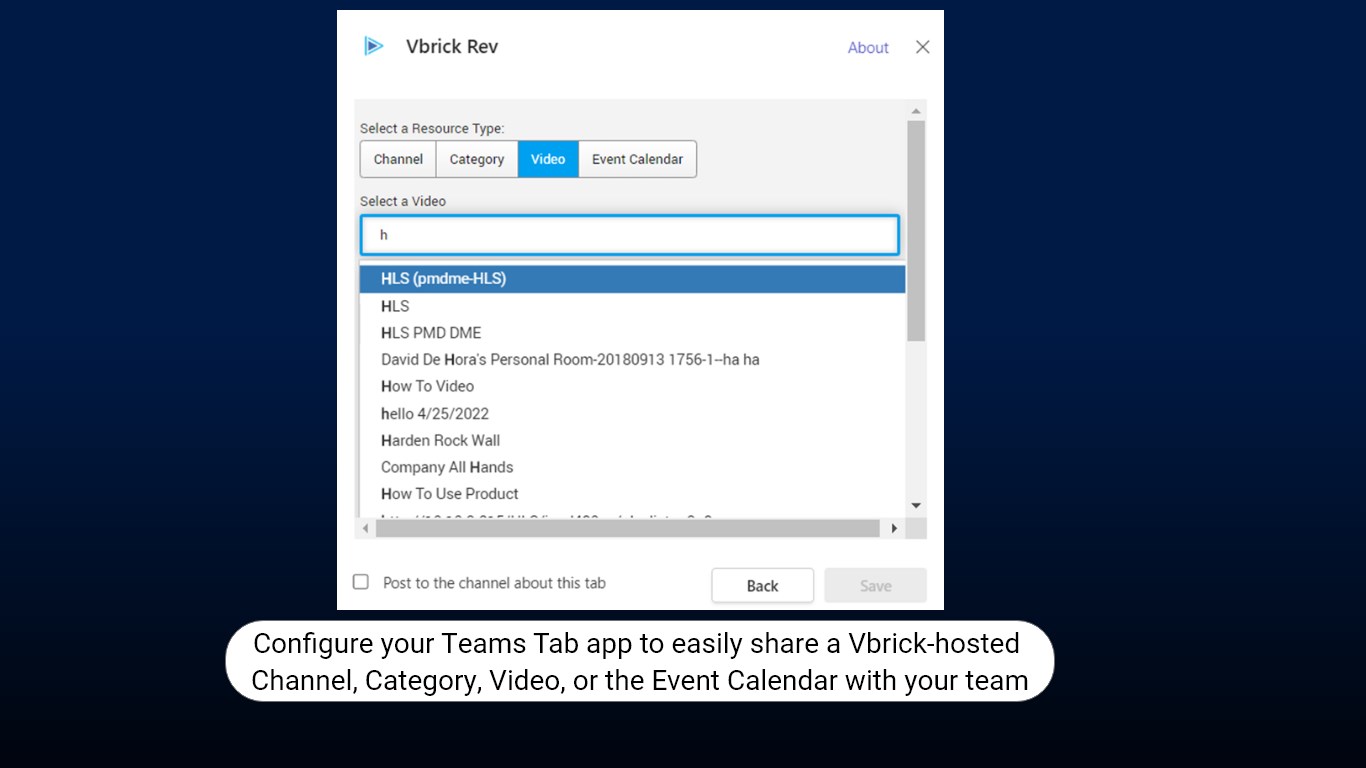The image size is (1366, 768).
Task: Click the Back button
Action: (x=762, y=586)
